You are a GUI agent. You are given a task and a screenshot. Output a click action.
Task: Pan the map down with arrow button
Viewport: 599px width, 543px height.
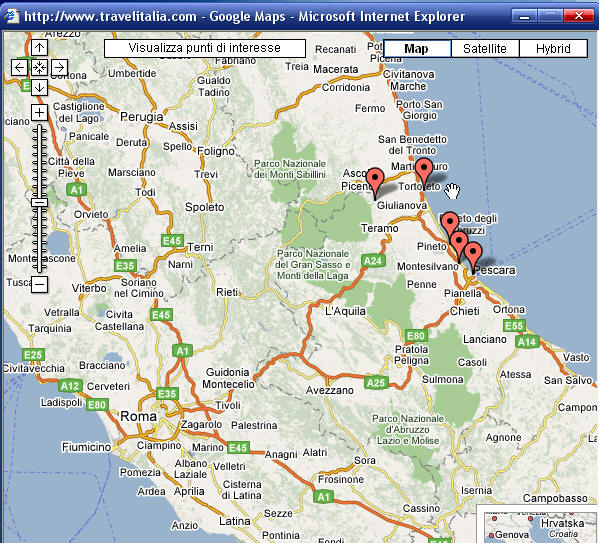coord(39,88)
